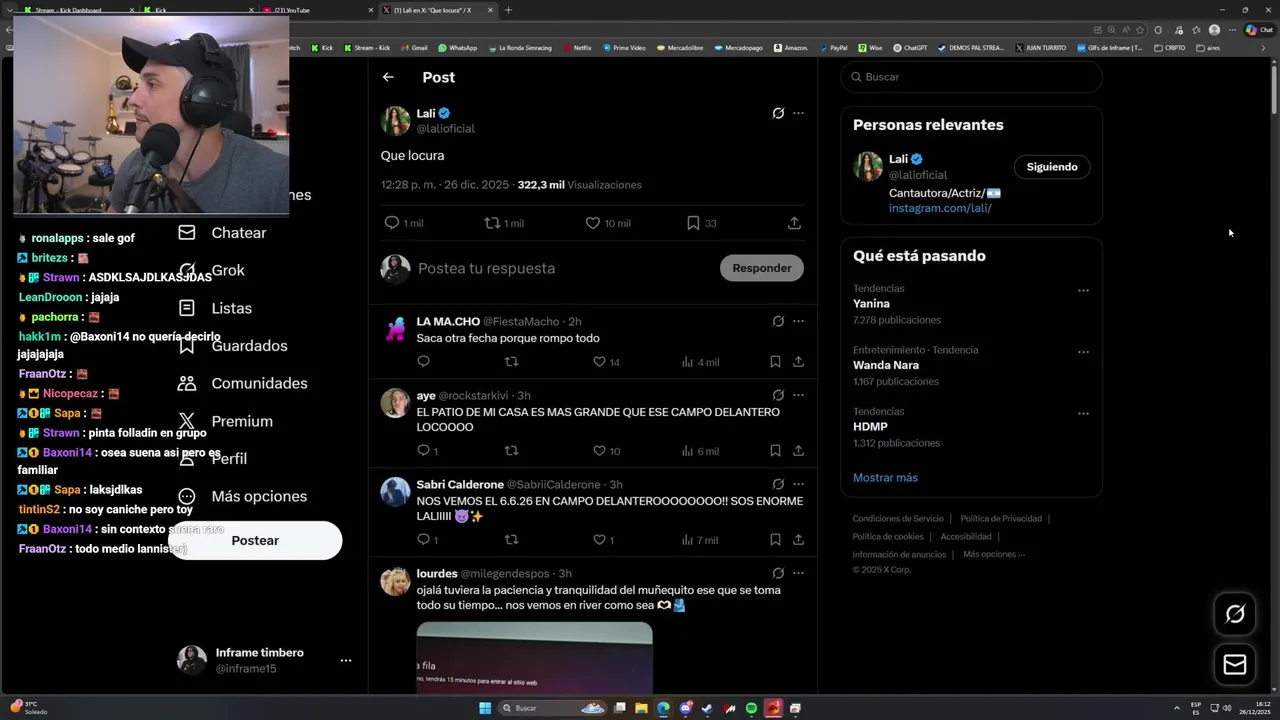Bookmark LA MA.CHO's reply
Image resolution: width=1280 pixels, height=720 pixels.
click(775, 362)
